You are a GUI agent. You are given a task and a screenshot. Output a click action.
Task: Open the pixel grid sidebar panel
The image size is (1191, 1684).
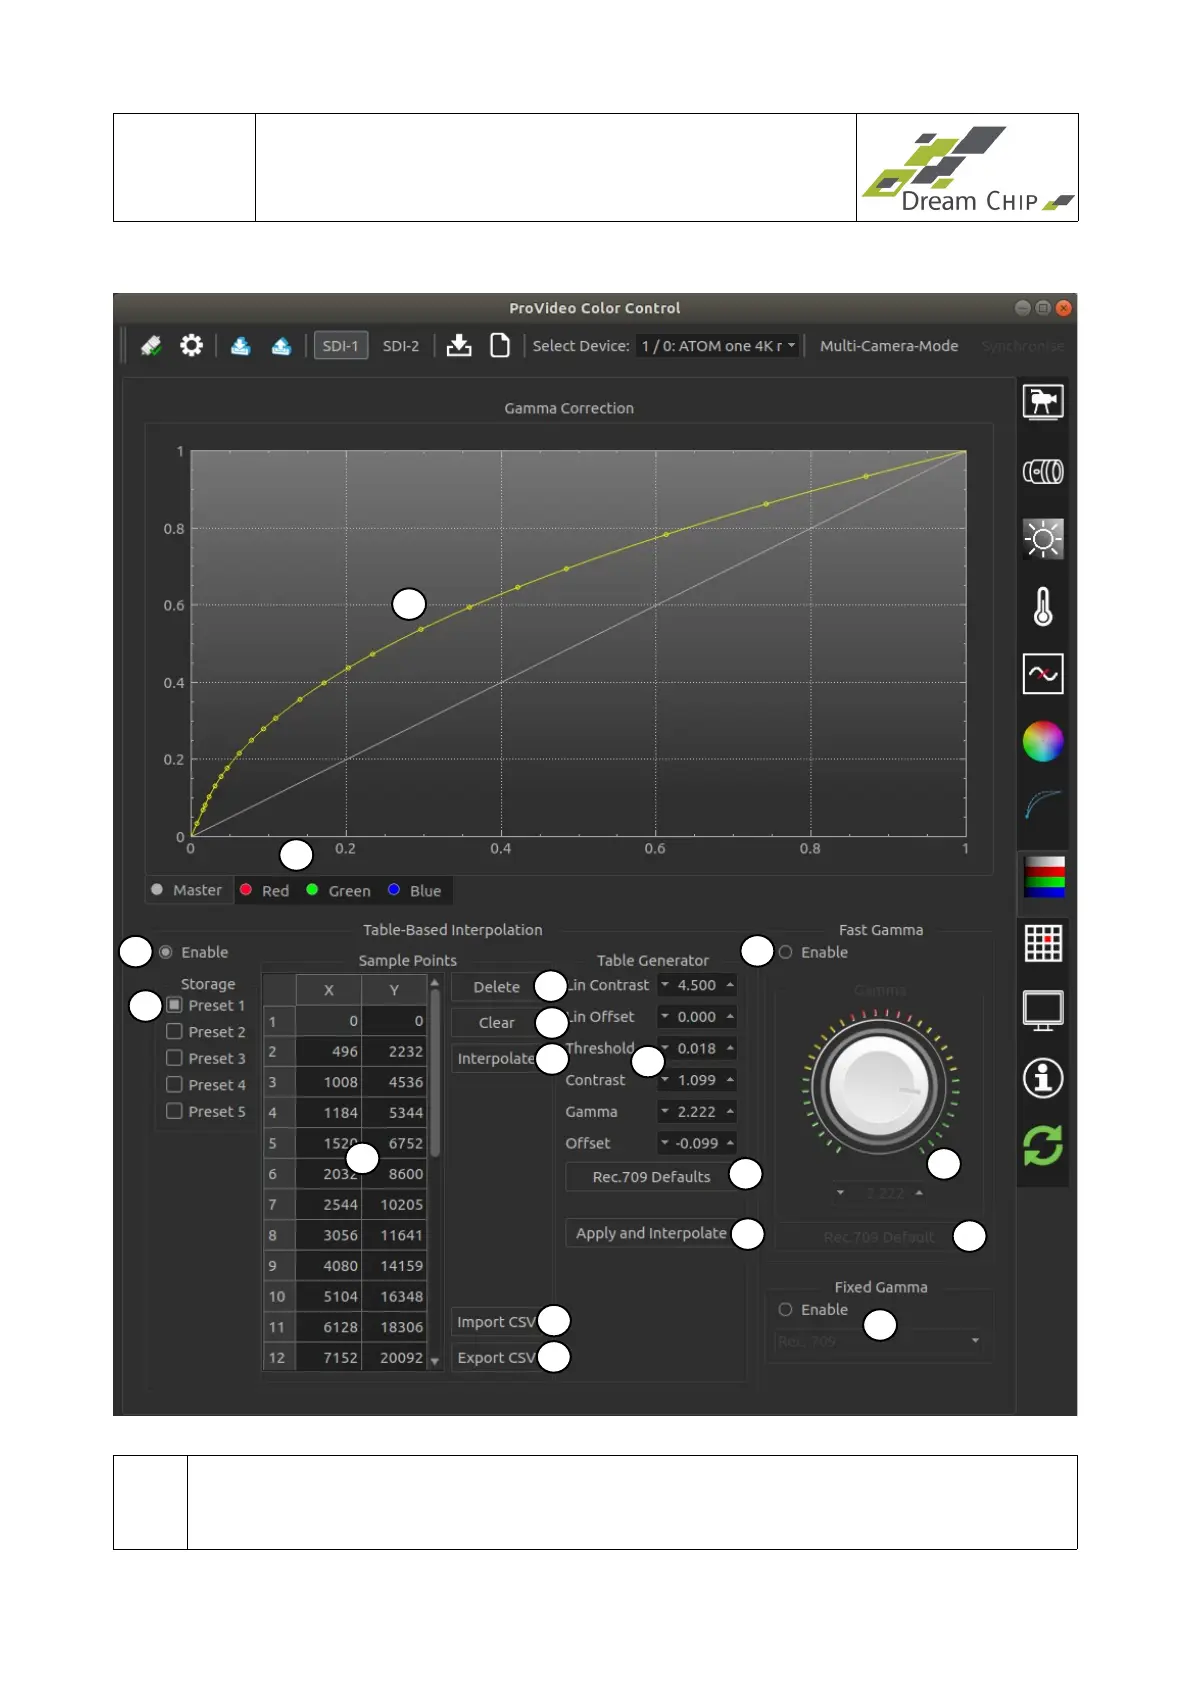(1043, 943)
